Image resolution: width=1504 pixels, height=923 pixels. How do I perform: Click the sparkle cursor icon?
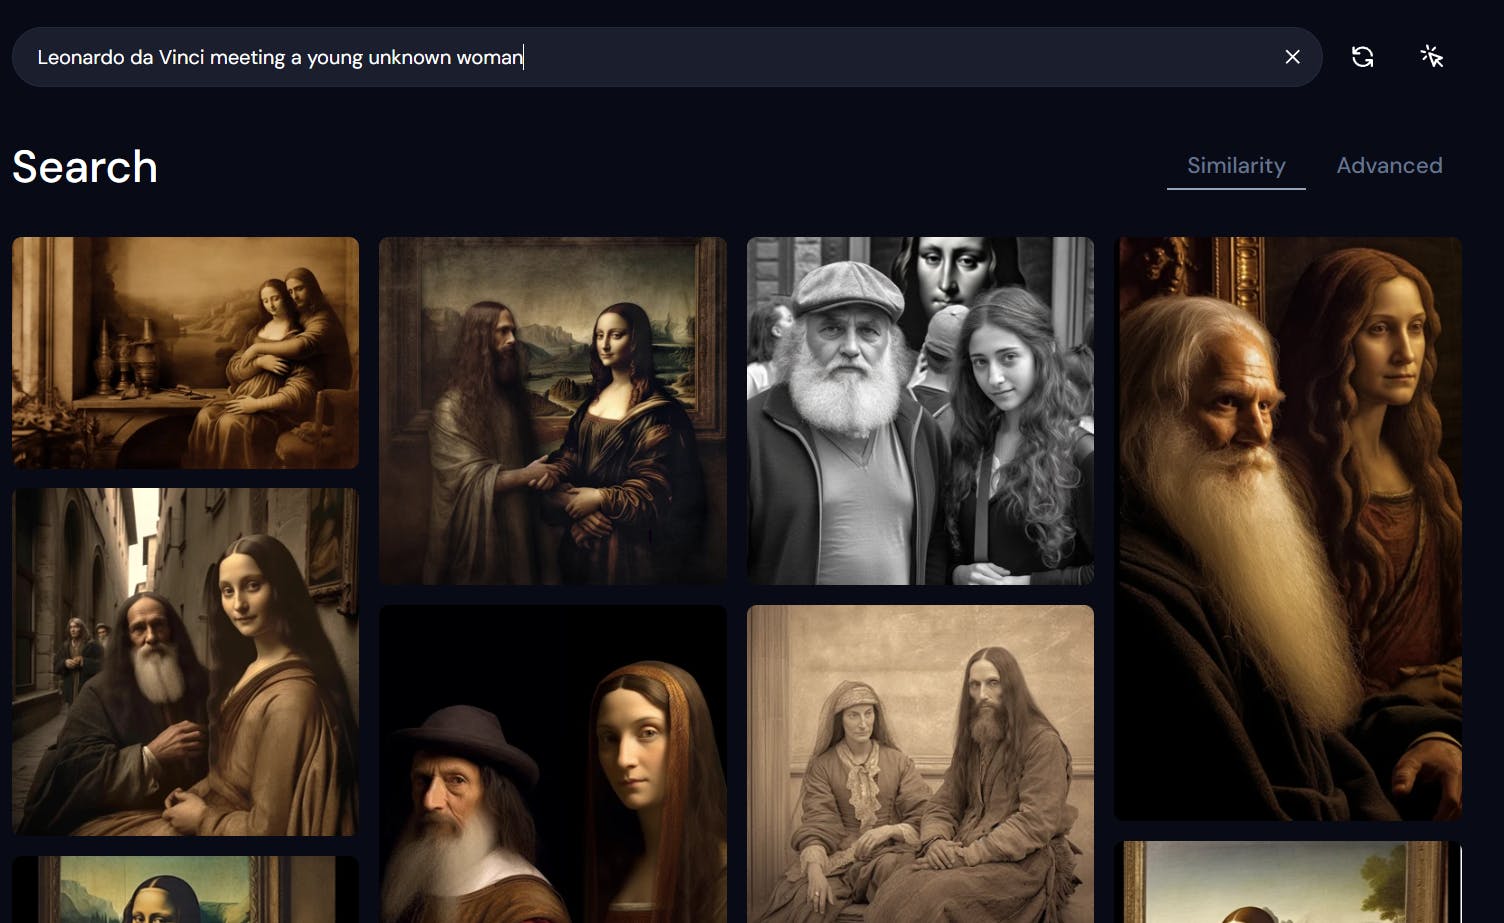pos(1431,57)
